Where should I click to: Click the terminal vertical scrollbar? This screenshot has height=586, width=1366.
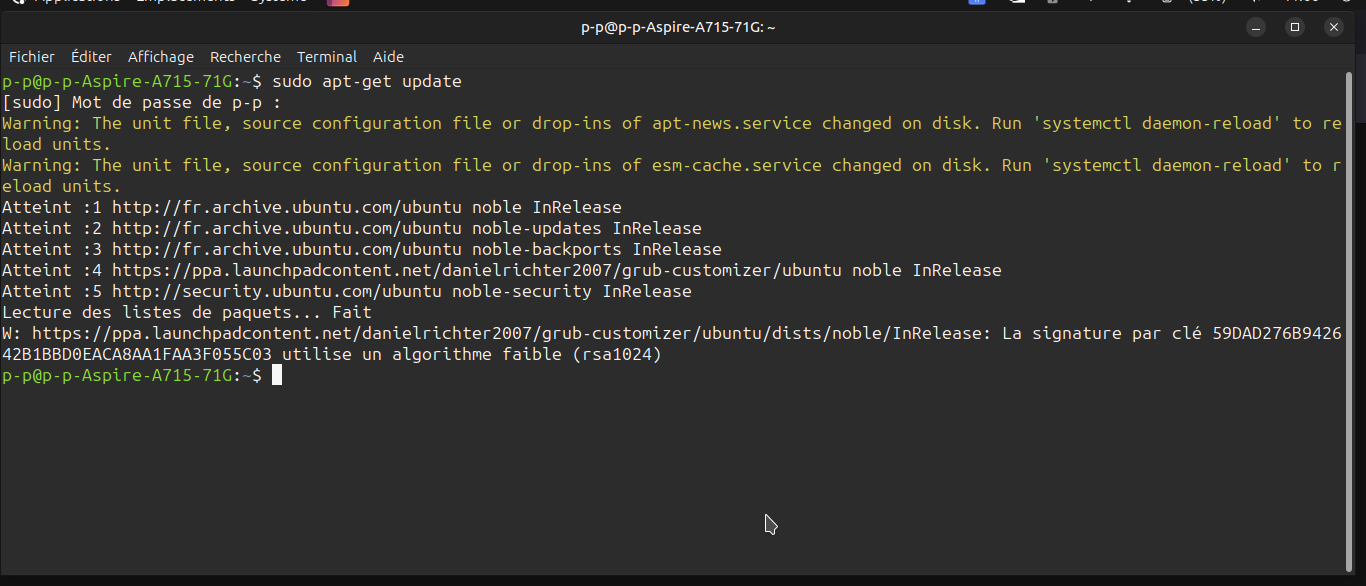[1347, 320]
